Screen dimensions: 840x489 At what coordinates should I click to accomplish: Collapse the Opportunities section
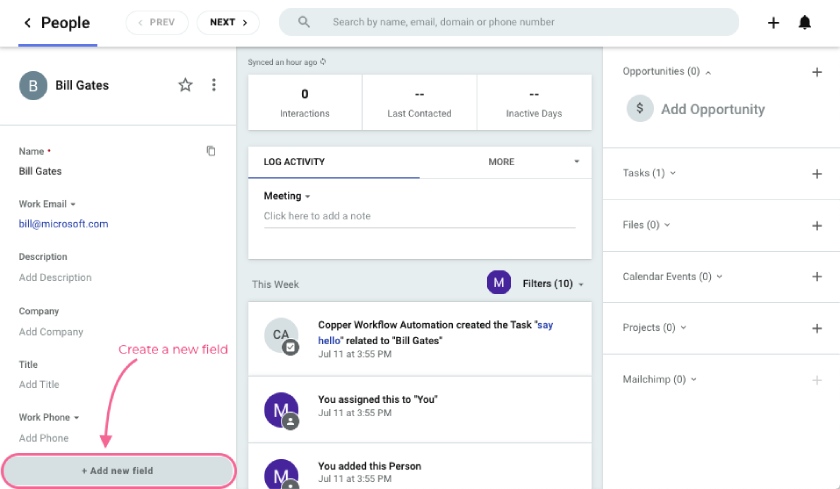[708, 72]
